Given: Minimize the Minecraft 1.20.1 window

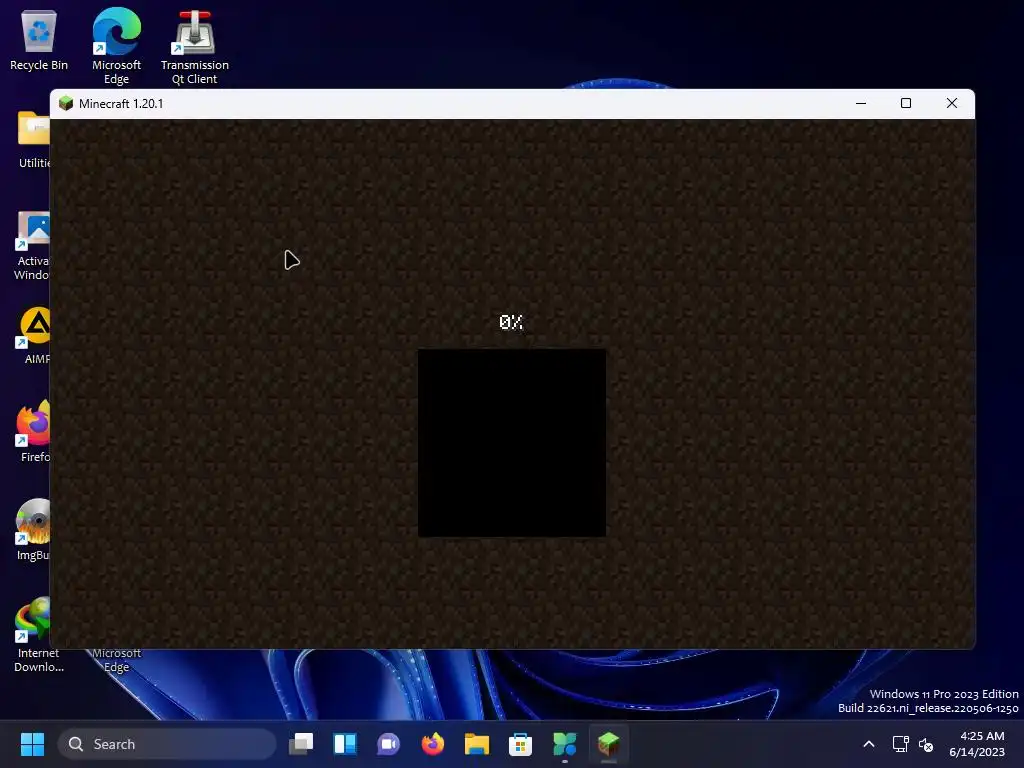Looking at the screenshot, I should 861,103.
